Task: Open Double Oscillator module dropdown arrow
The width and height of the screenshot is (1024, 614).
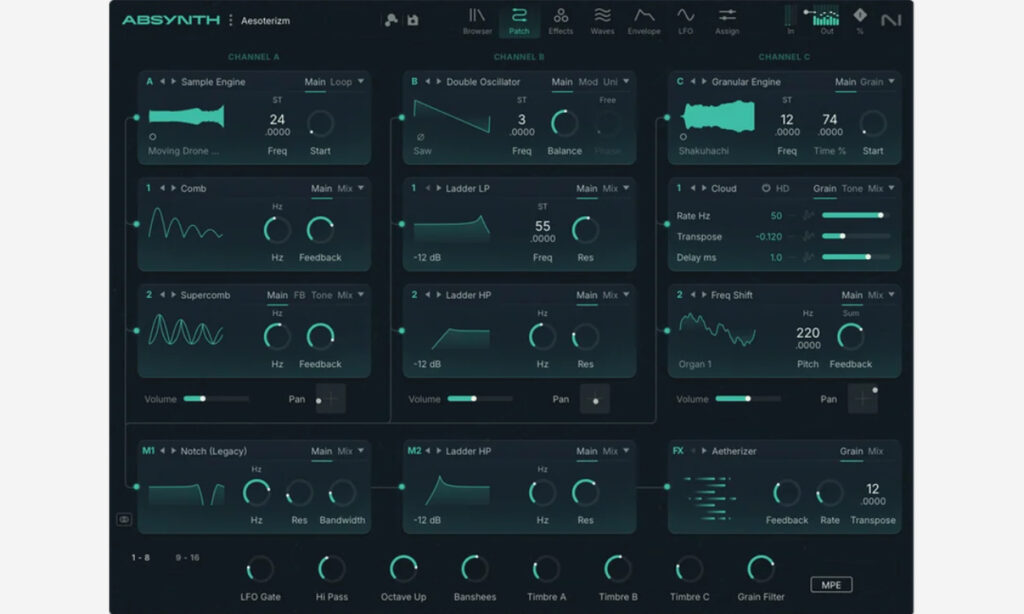Action: coord(626,82)
